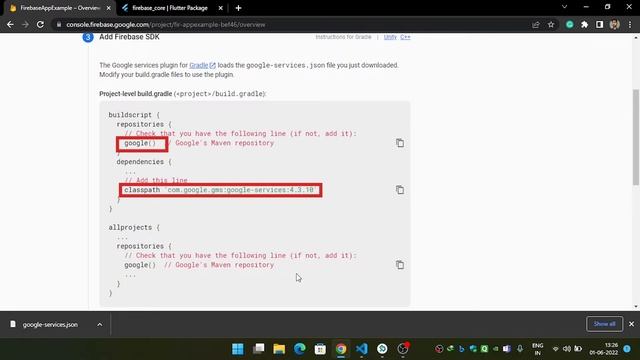Screen dimensions: 640x360
Task: Copy the first google() repository line
Action: tap(400, 143)
